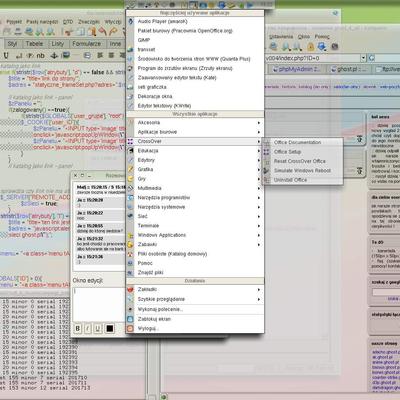Click the Pomoc help icon in the menu
Screen dimensions: 400x400
130,263
